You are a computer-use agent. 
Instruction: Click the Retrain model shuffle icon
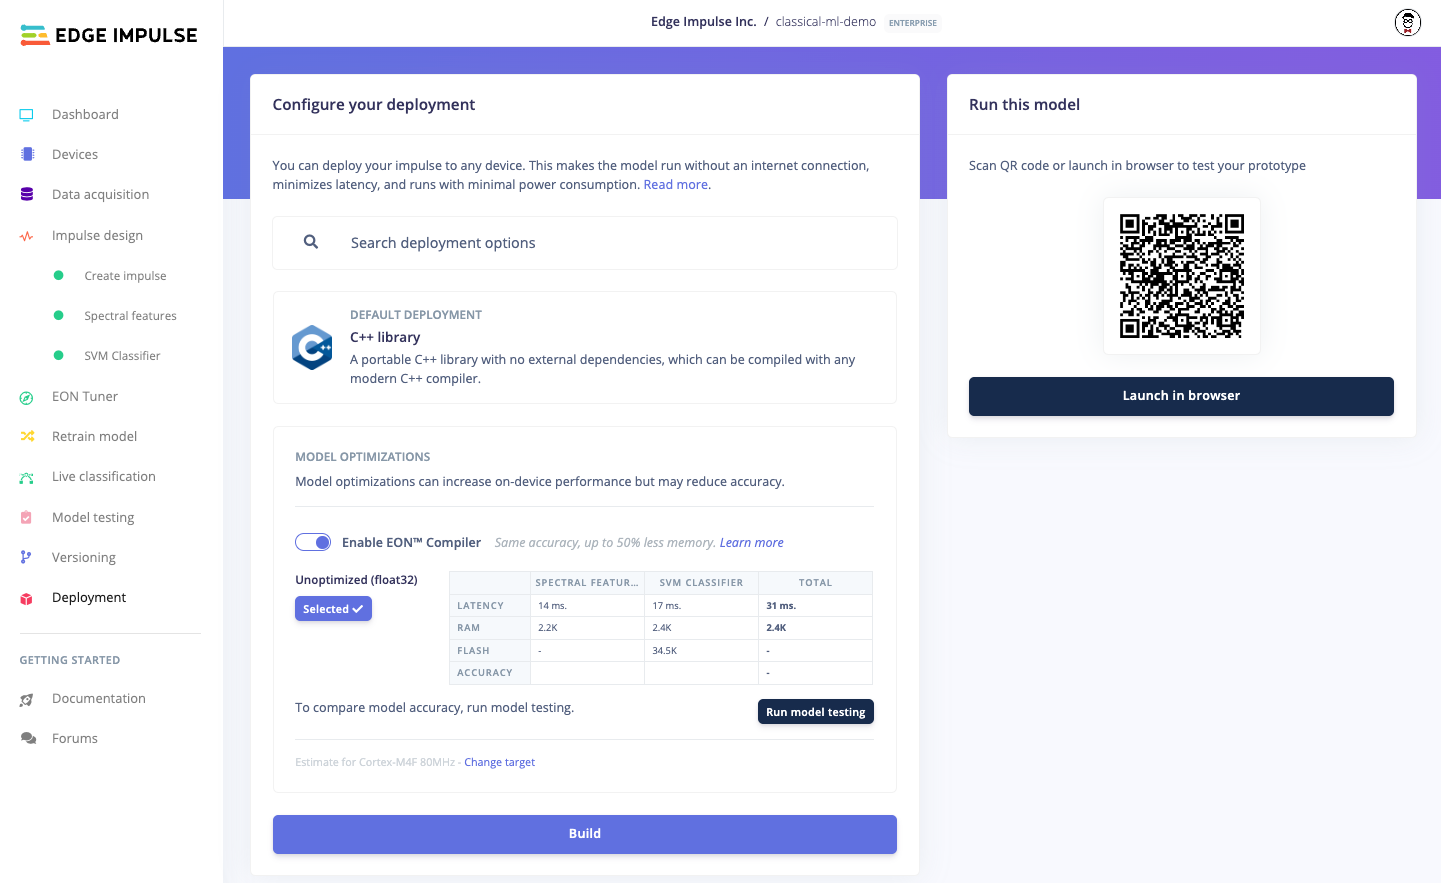pyautogui.click(x=27, y=437)
